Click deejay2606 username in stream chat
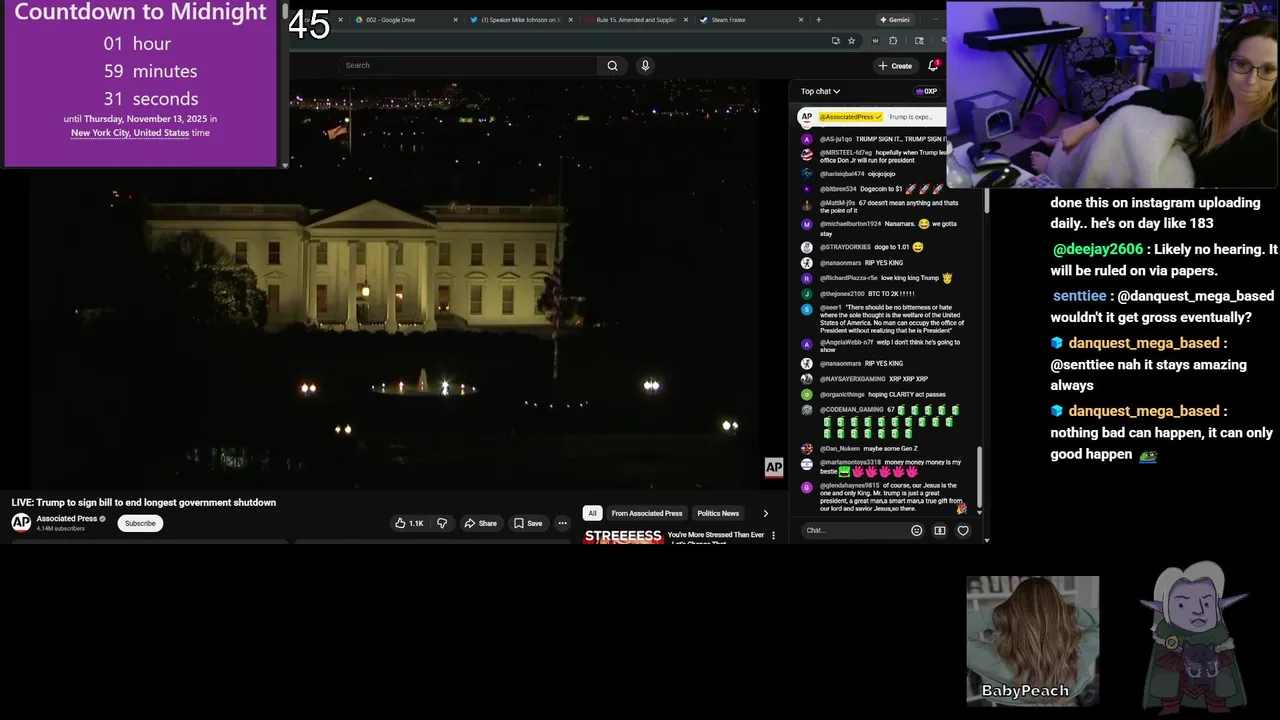1280x720 pixels. (x=1097, y=249)
